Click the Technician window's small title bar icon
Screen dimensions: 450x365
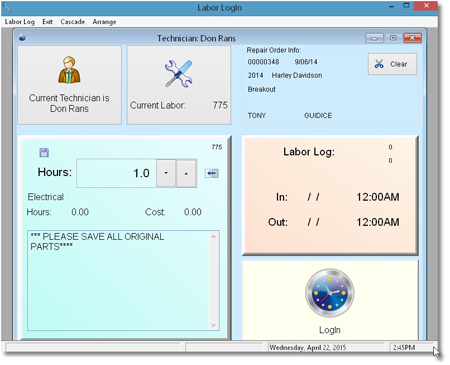click(22, 38)
